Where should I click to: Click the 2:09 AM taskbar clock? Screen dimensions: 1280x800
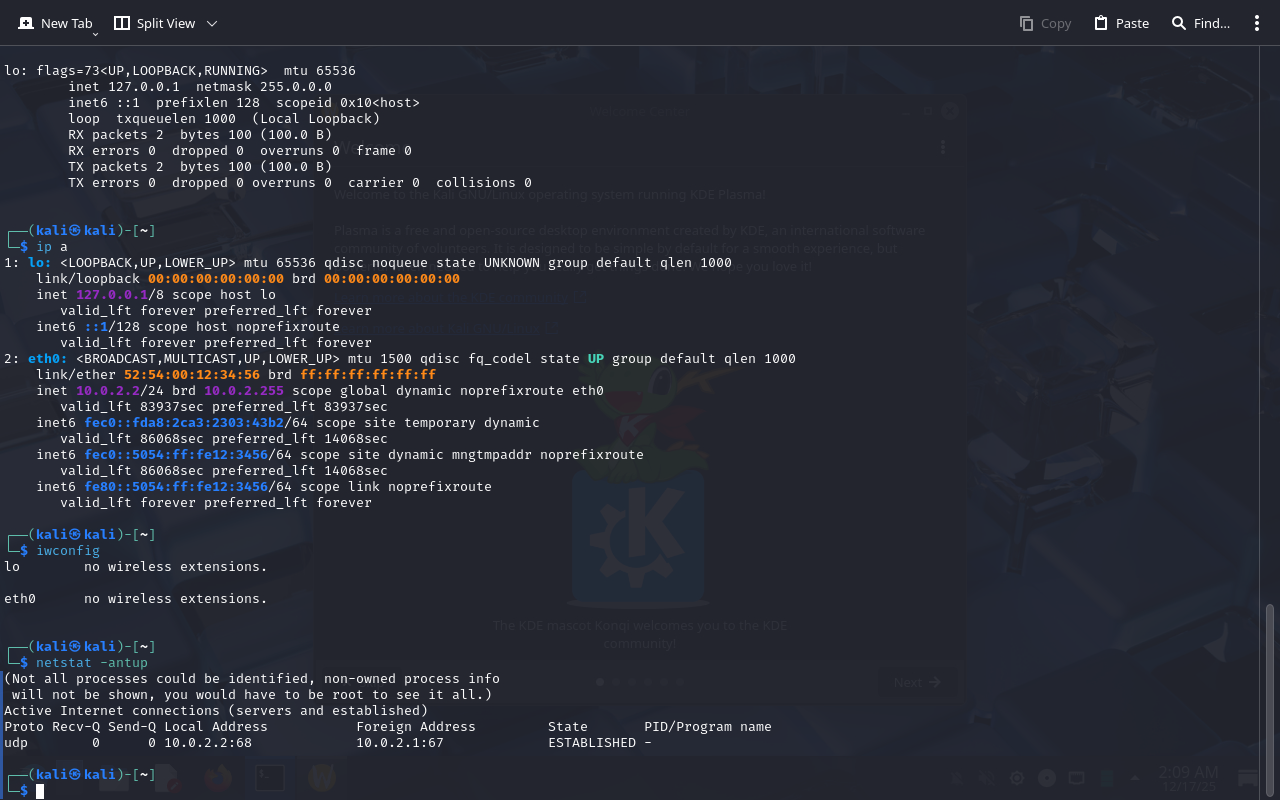pyautogui.click(x=1188, y=773)
